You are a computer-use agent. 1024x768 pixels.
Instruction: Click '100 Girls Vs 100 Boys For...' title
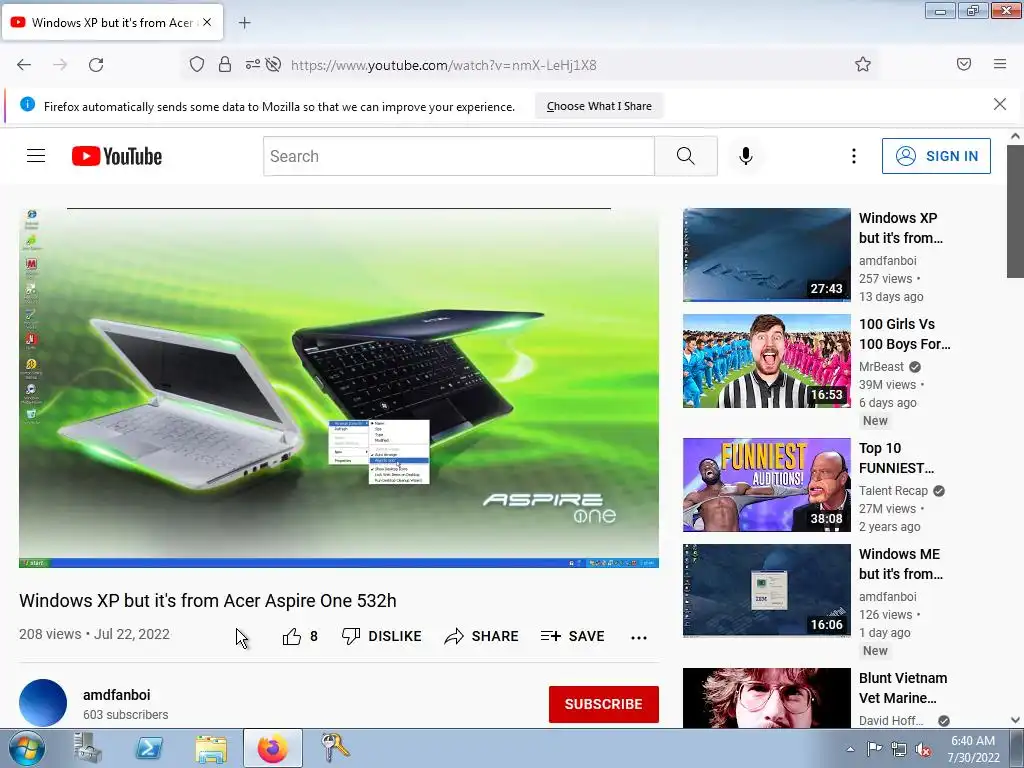coord(904,334)
